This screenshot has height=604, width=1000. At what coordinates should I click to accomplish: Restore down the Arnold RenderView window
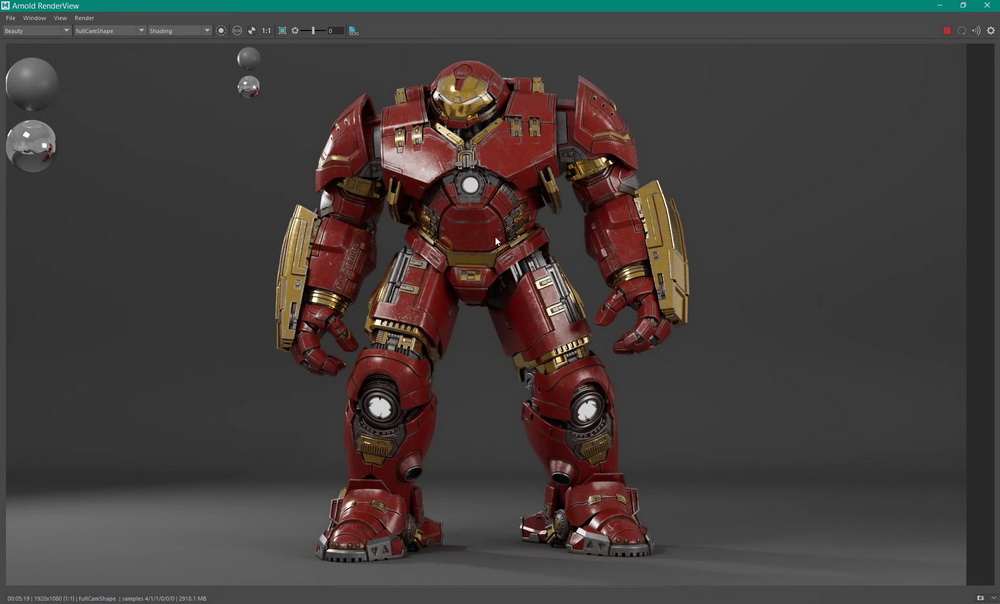coord(963,5)
